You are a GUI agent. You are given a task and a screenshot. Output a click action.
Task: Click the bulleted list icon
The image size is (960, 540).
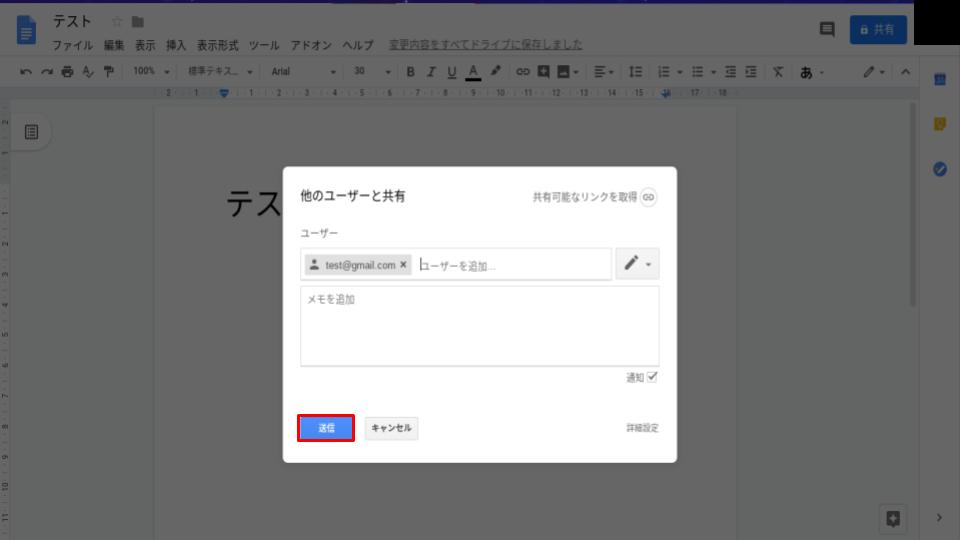697,72
